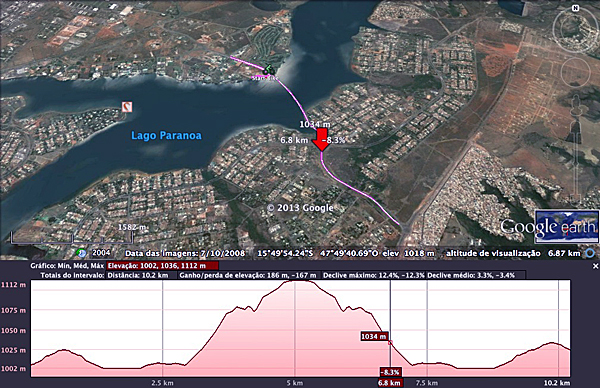This screenshot has width=600, height=388.
Task: Select the placemark icon on the lake
Action: [127, 107]
